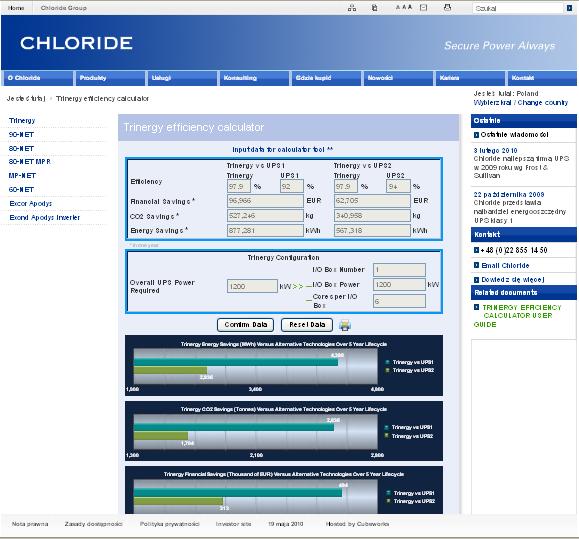Screen dimensions: 579x539
Task: Select 80-NET in left sidebar
Action: point(21,149)
